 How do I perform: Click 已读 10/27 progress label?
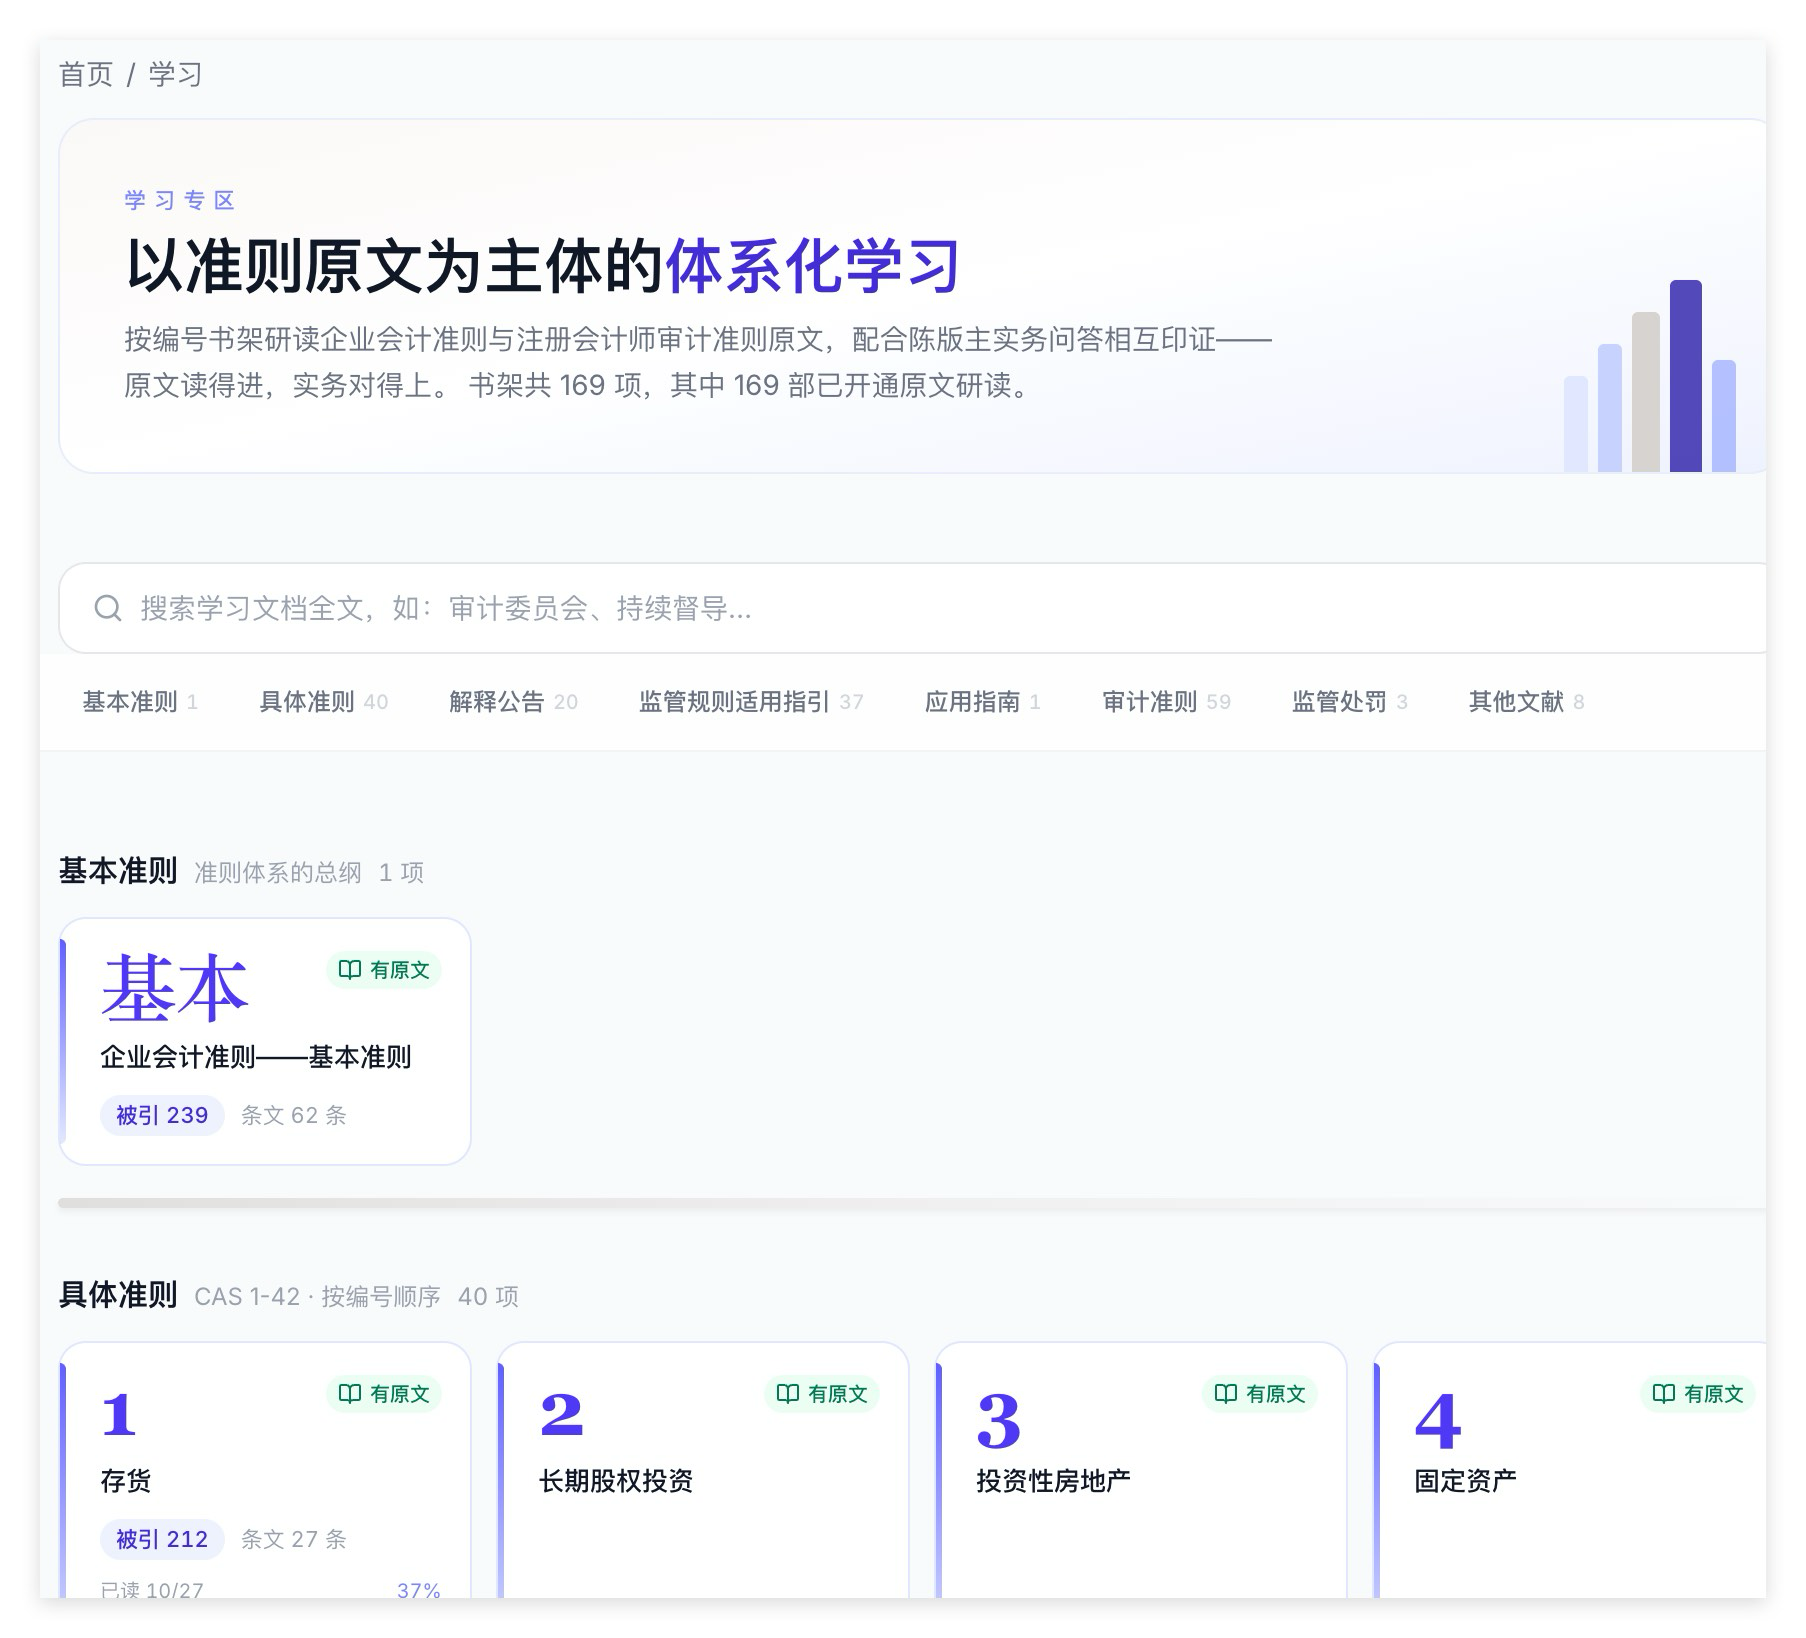coord(152,1589)
